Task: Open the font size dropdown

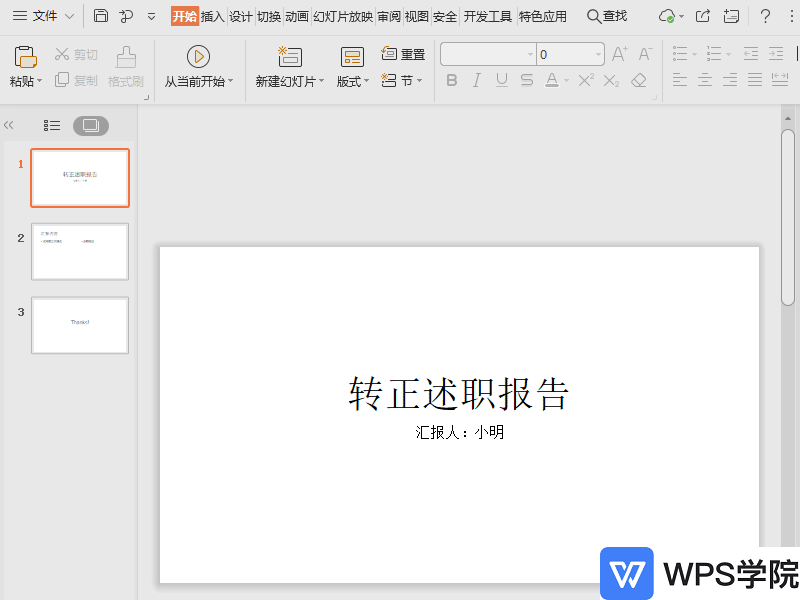Action: [x=598, y=54]
